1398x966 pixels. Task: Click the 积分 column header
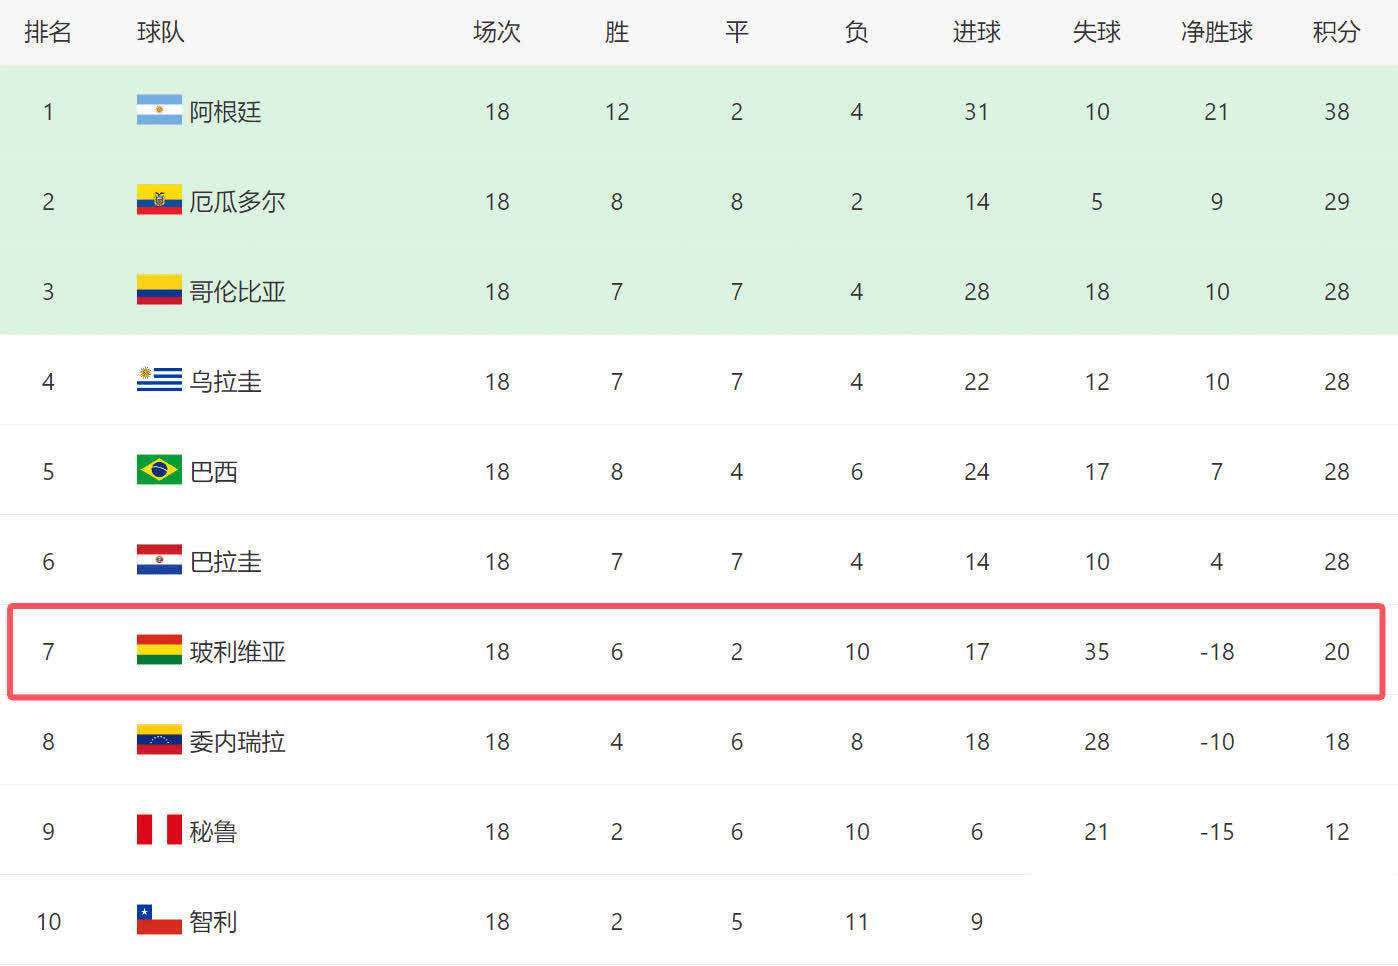coord(1336,32)
